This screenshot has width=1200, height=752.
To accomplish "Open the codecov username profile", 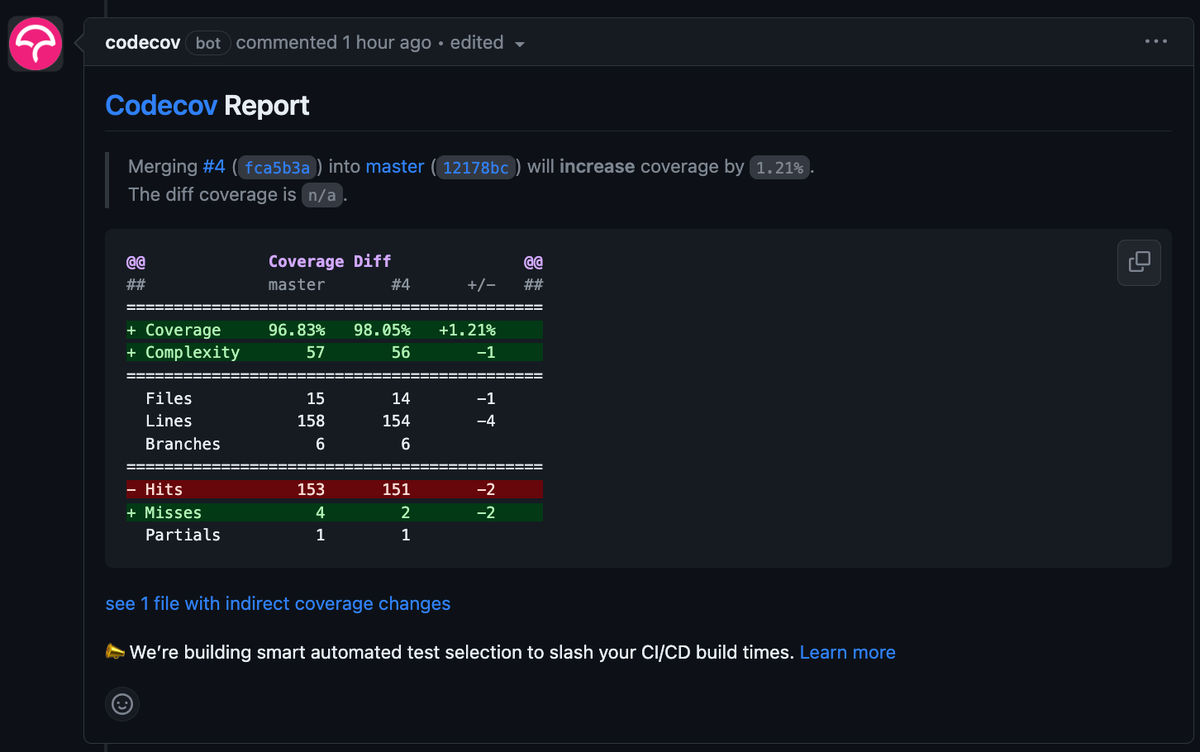I will [x=143, y=43].
